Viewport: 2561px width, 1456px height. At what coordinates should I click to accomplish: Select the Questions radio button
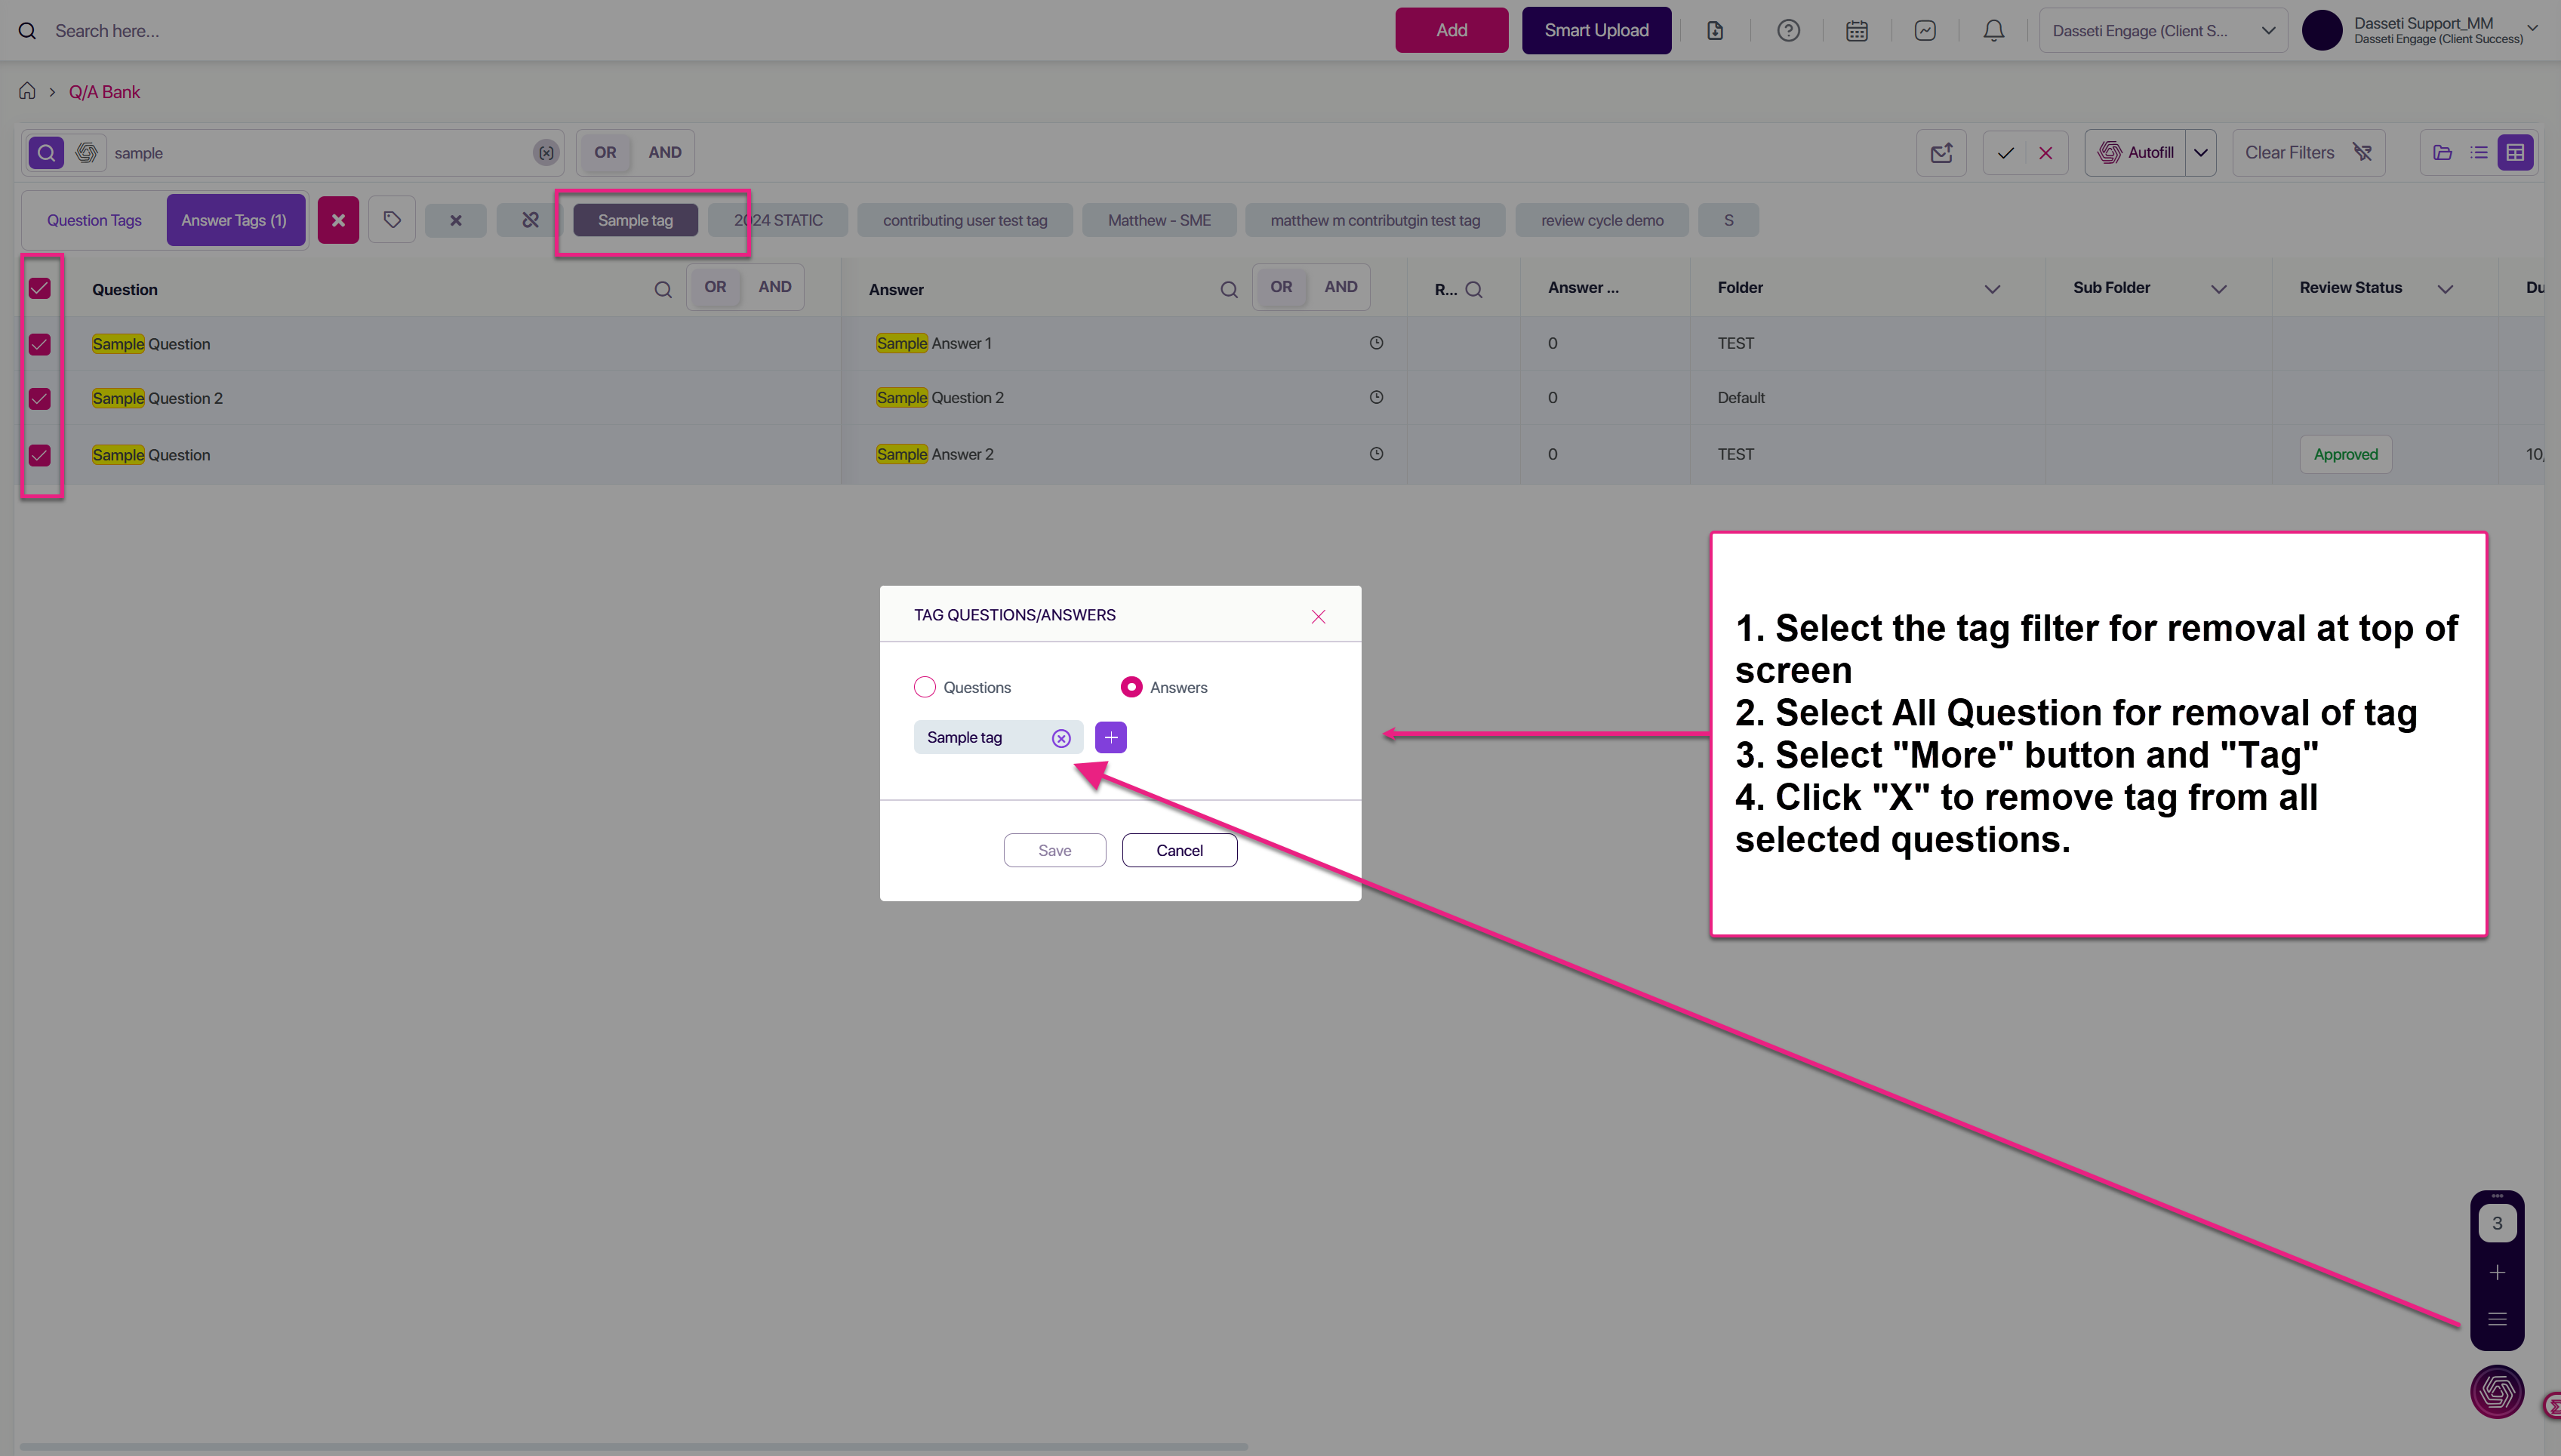925,687
